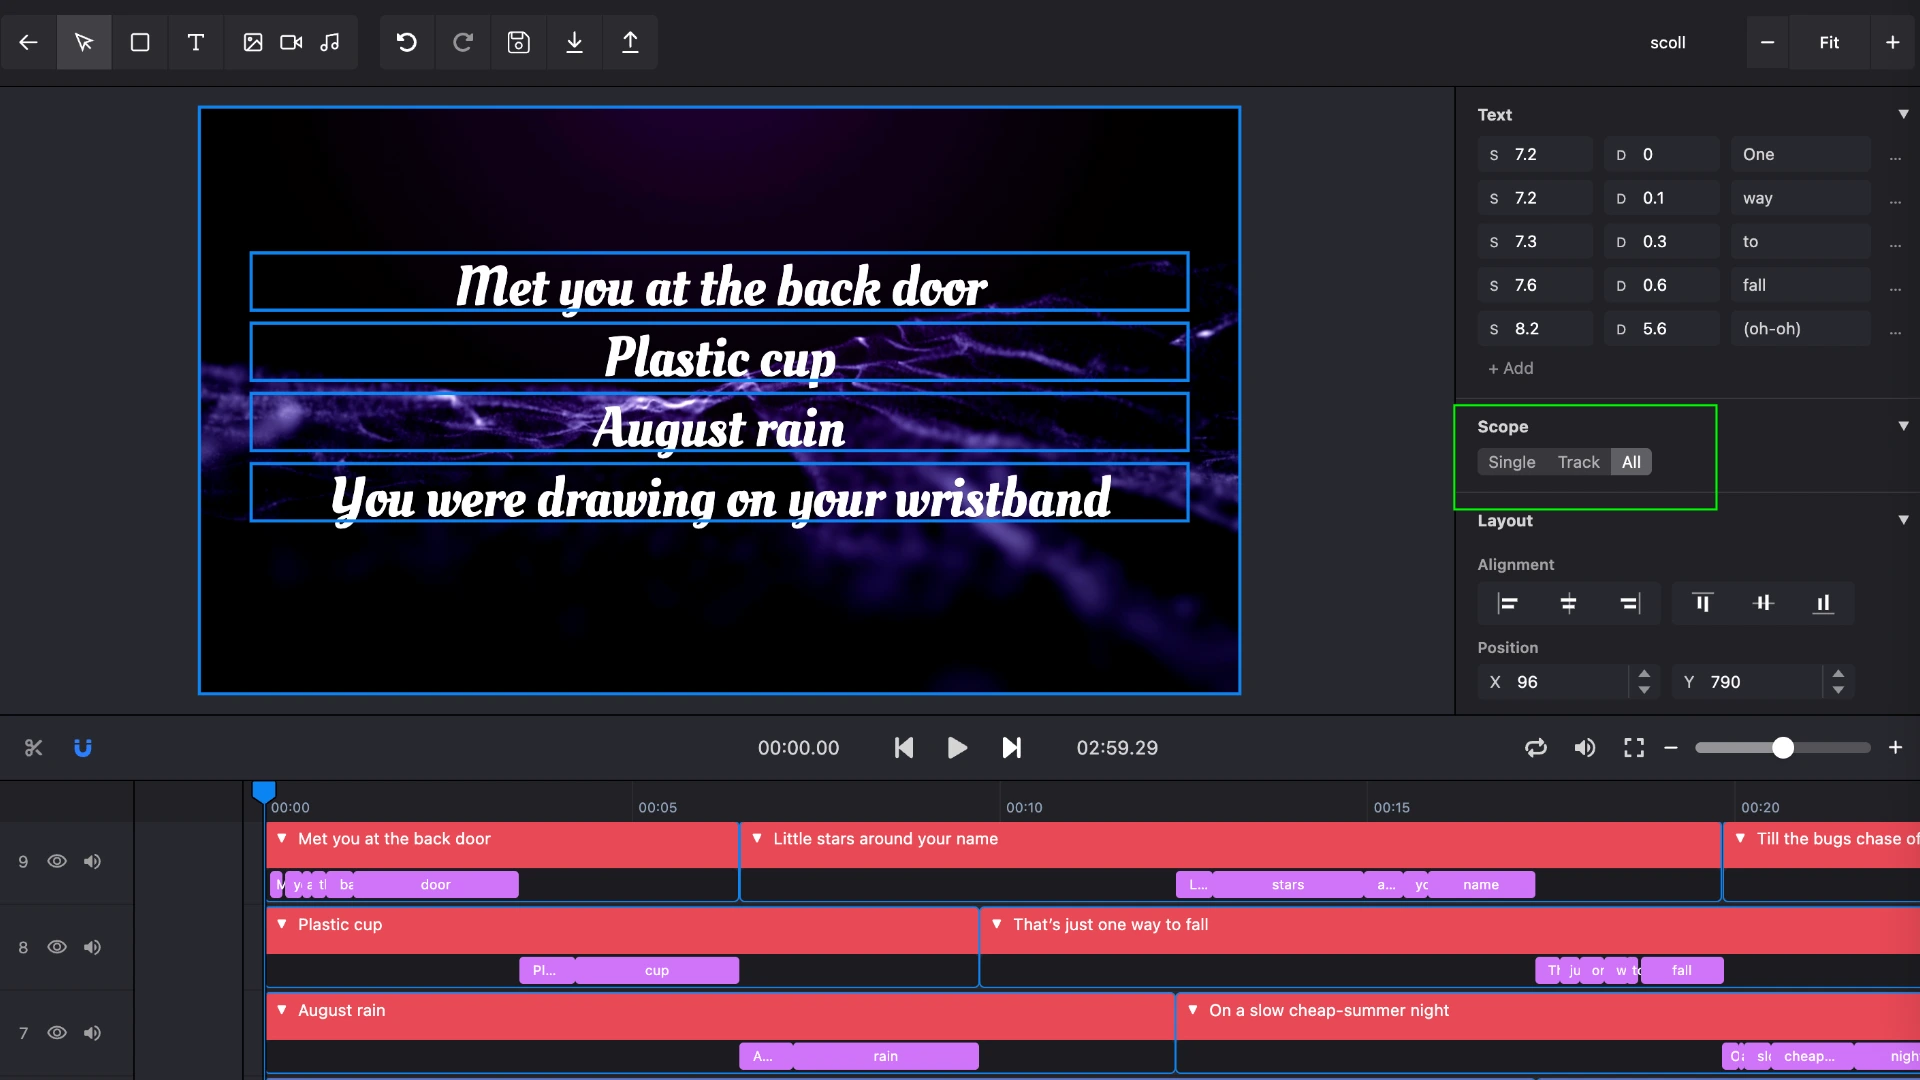Enter fullscreen preview
The height and width of the screenshot is (1080, 1920).
(1634, 748)
